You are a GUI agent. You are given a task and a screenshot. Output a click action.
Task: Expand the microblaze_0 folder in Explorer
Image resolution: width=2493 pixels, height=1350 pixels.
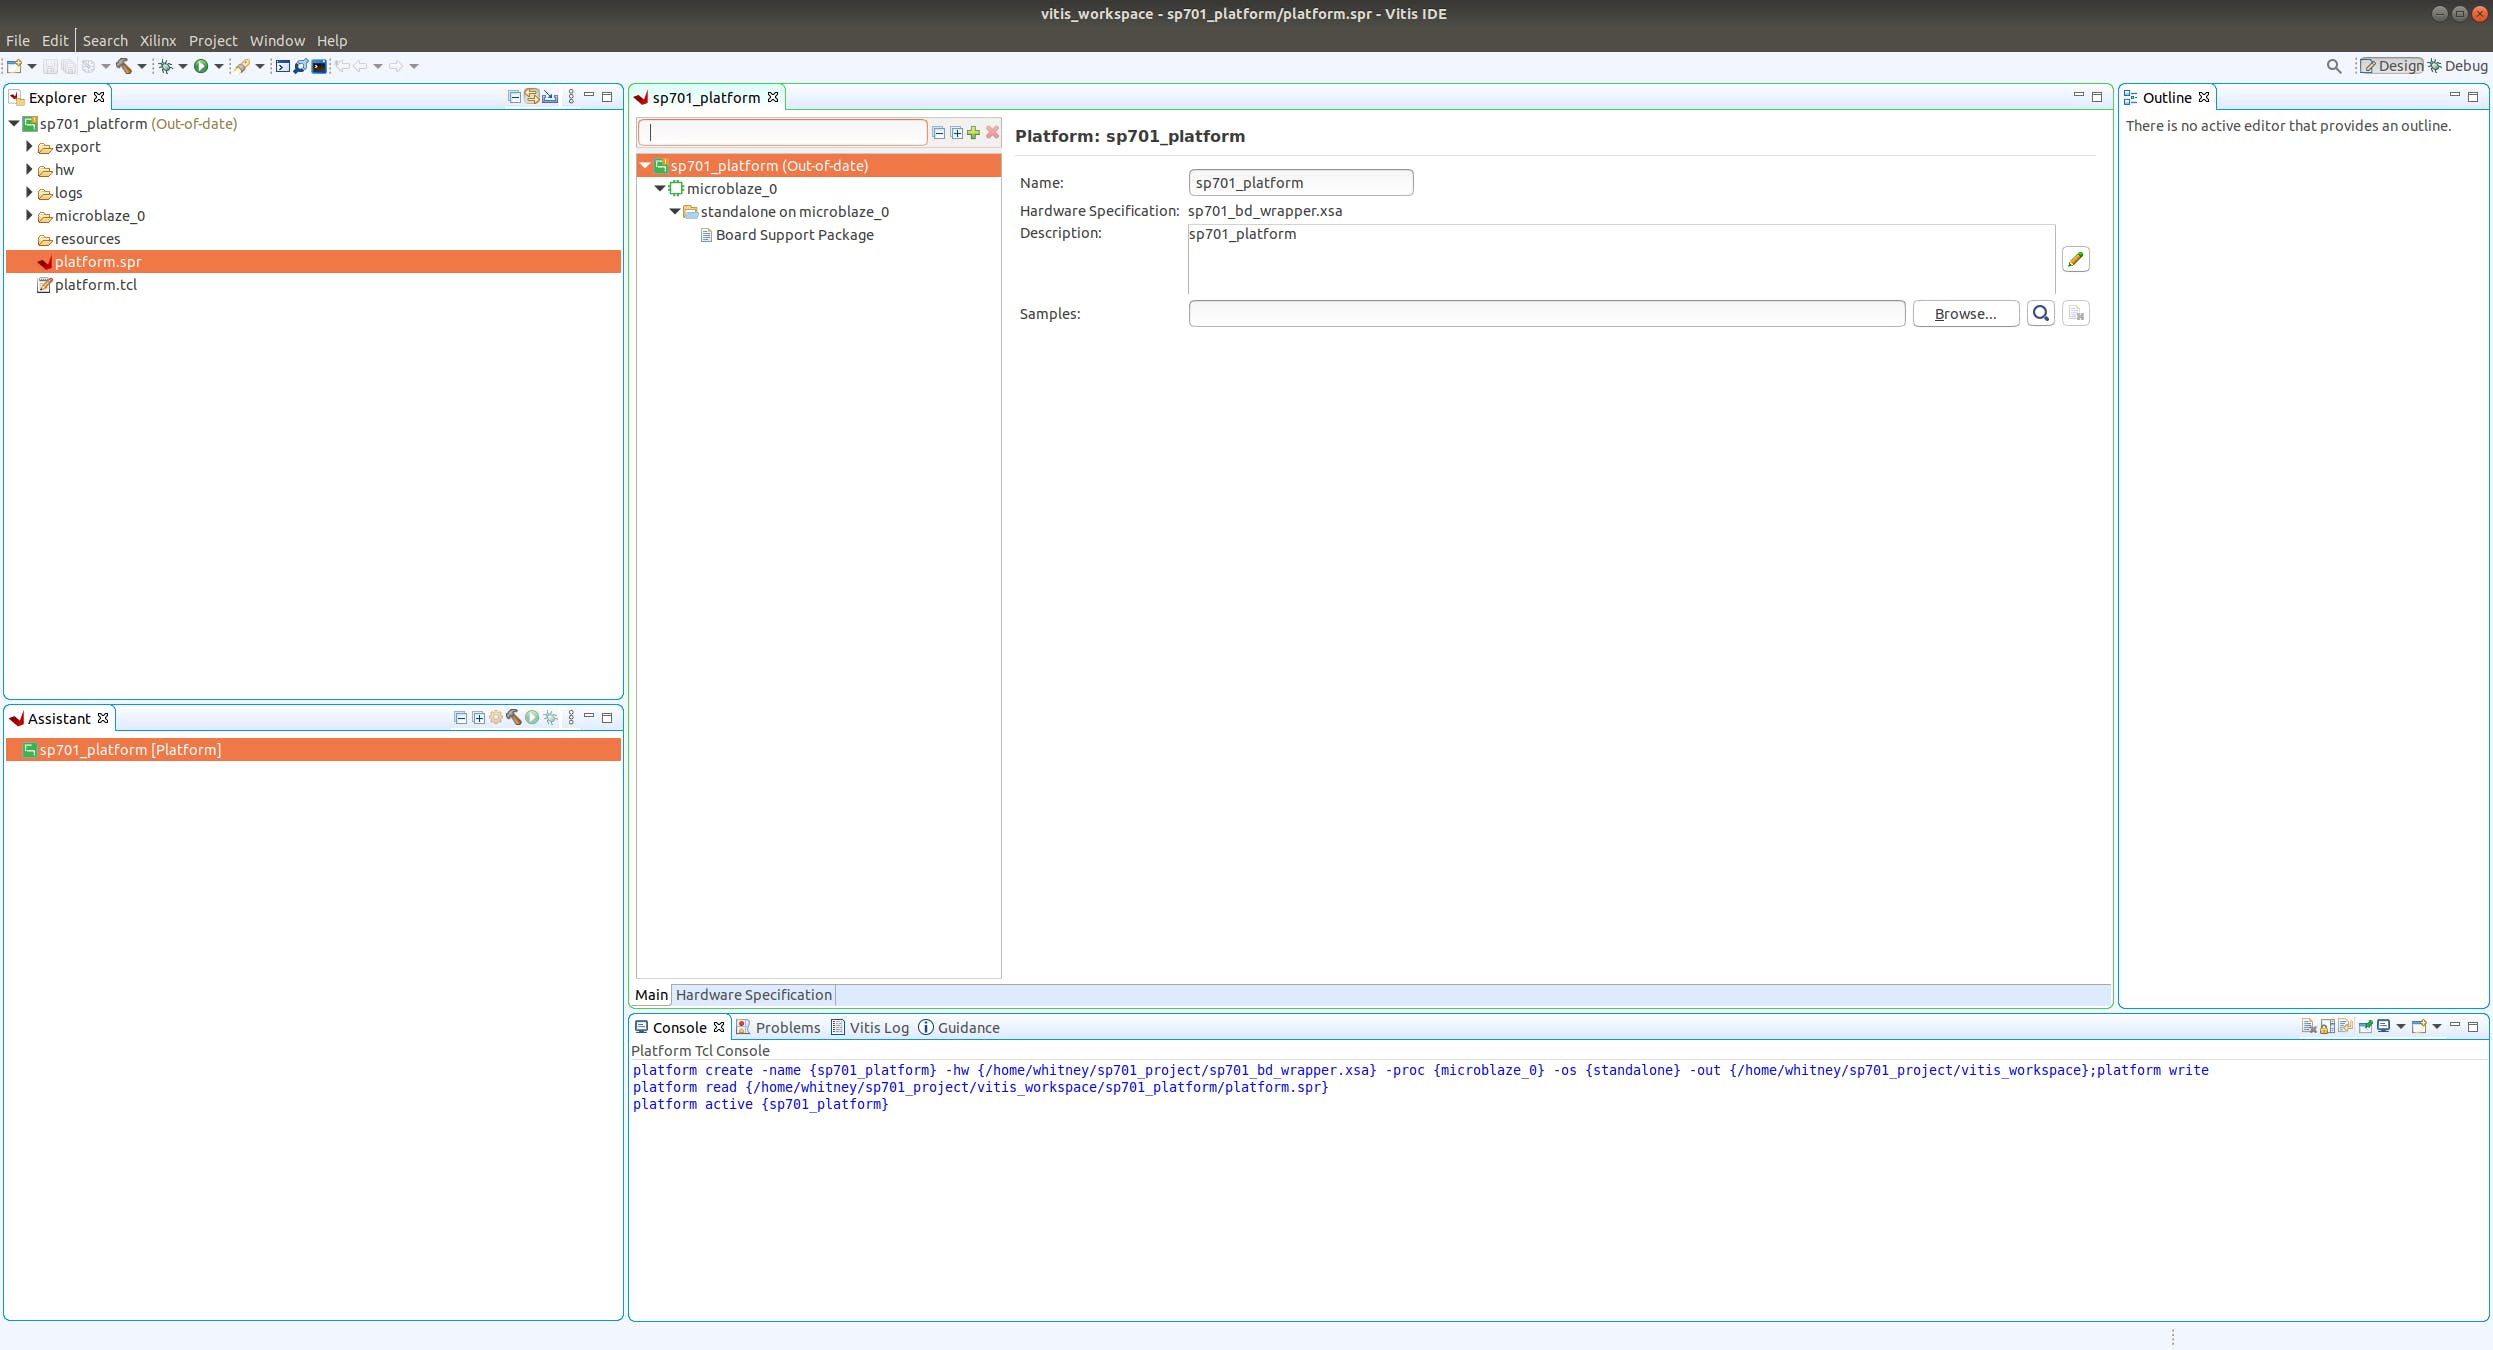pos(29,215)
